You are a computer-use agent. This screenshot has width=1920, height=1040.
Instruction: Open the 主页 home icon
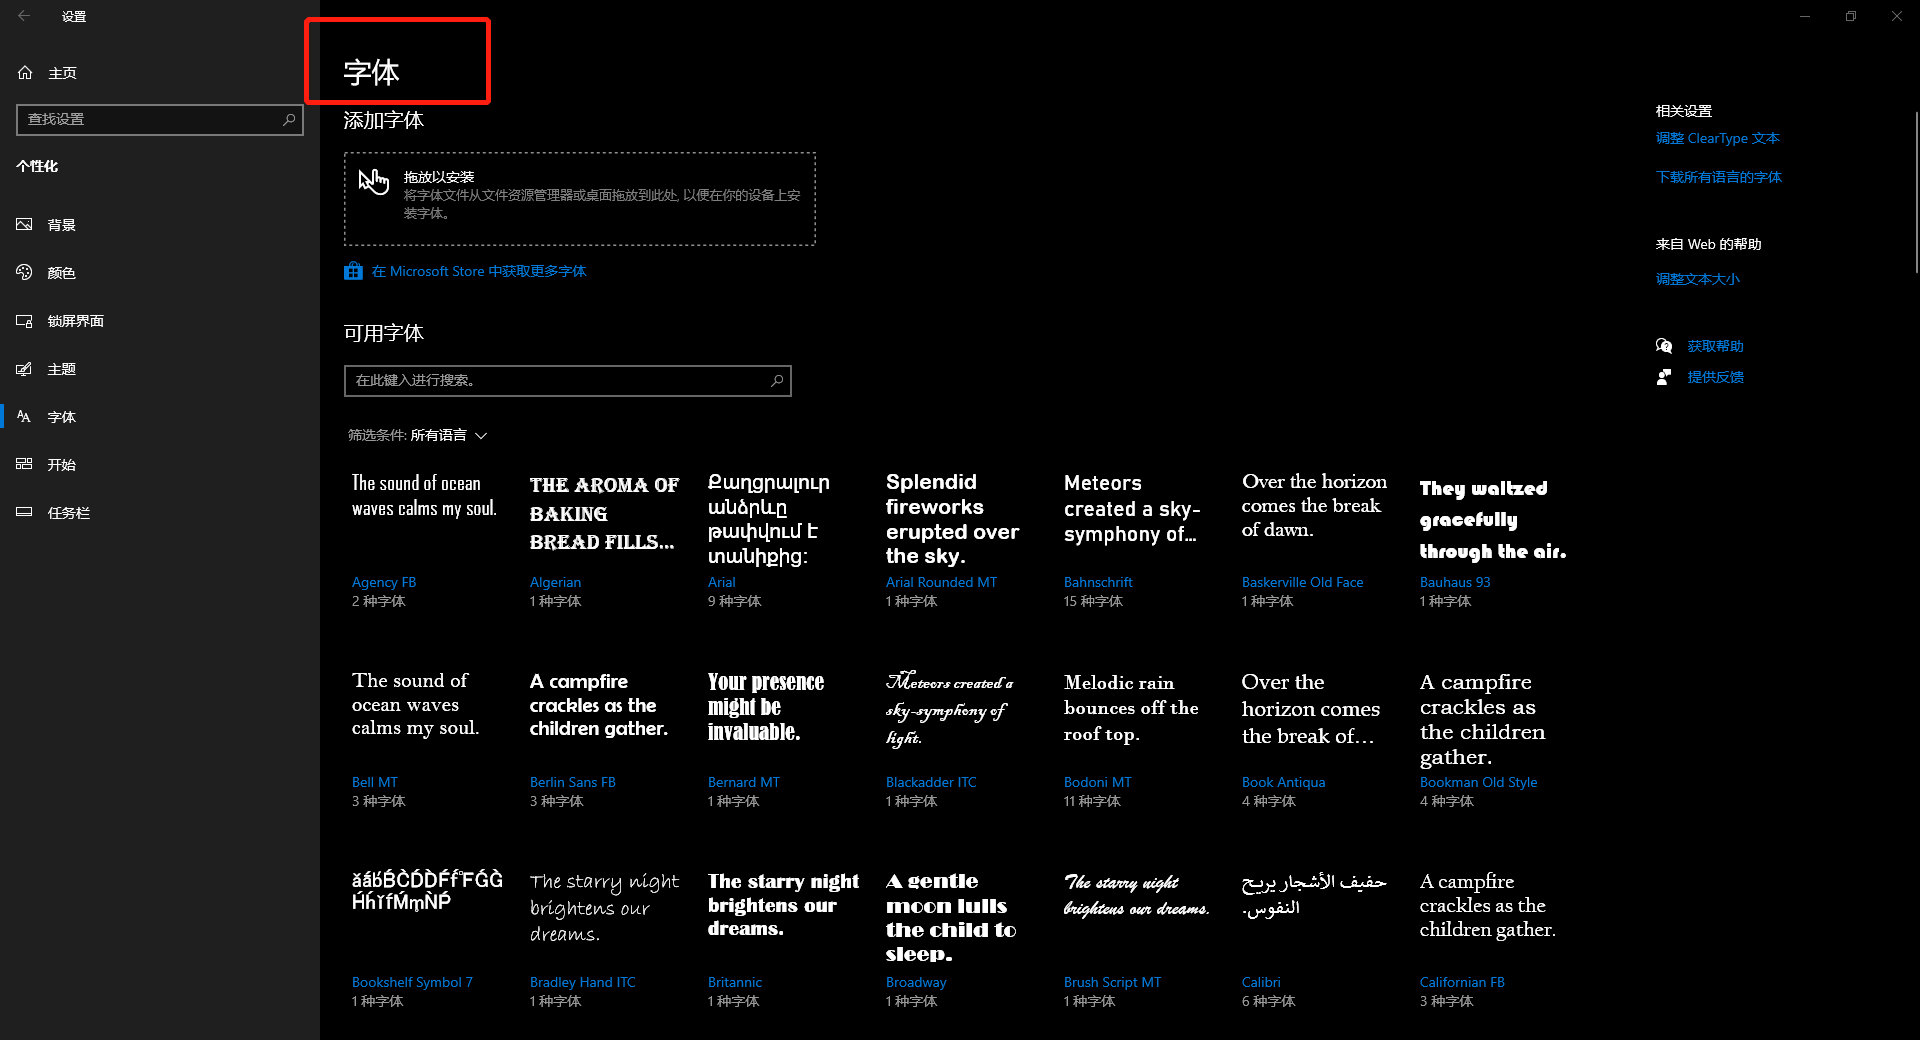pos(25,73)
